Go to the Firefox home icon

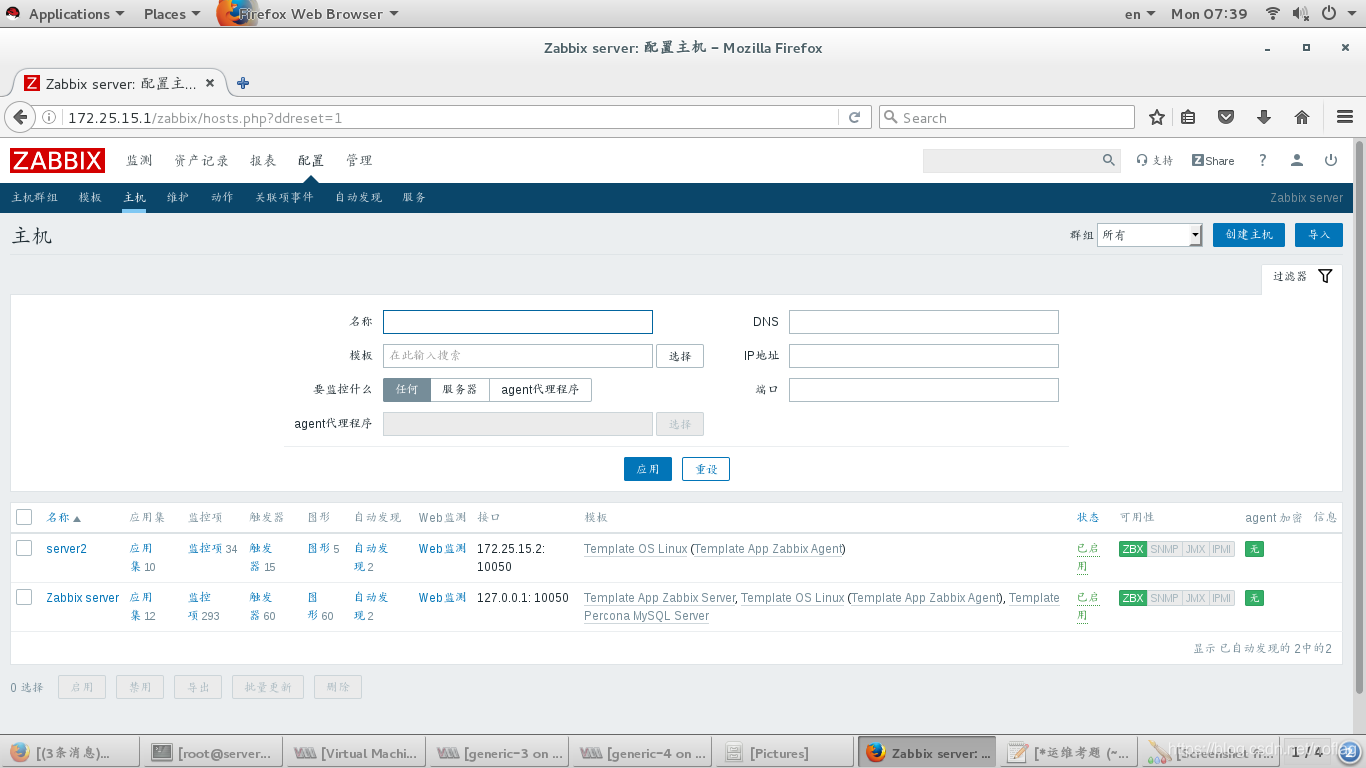coord(1302,117)
